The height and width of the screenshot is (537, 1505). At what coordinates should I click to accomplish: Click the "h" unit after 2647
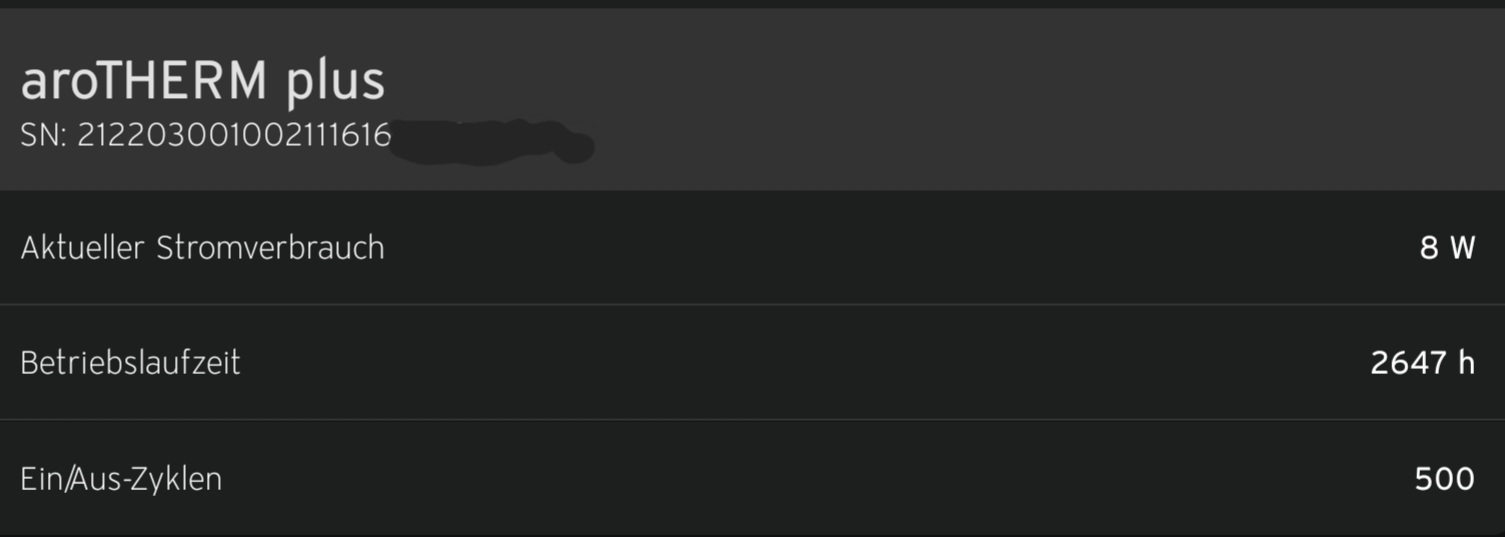1466,362
